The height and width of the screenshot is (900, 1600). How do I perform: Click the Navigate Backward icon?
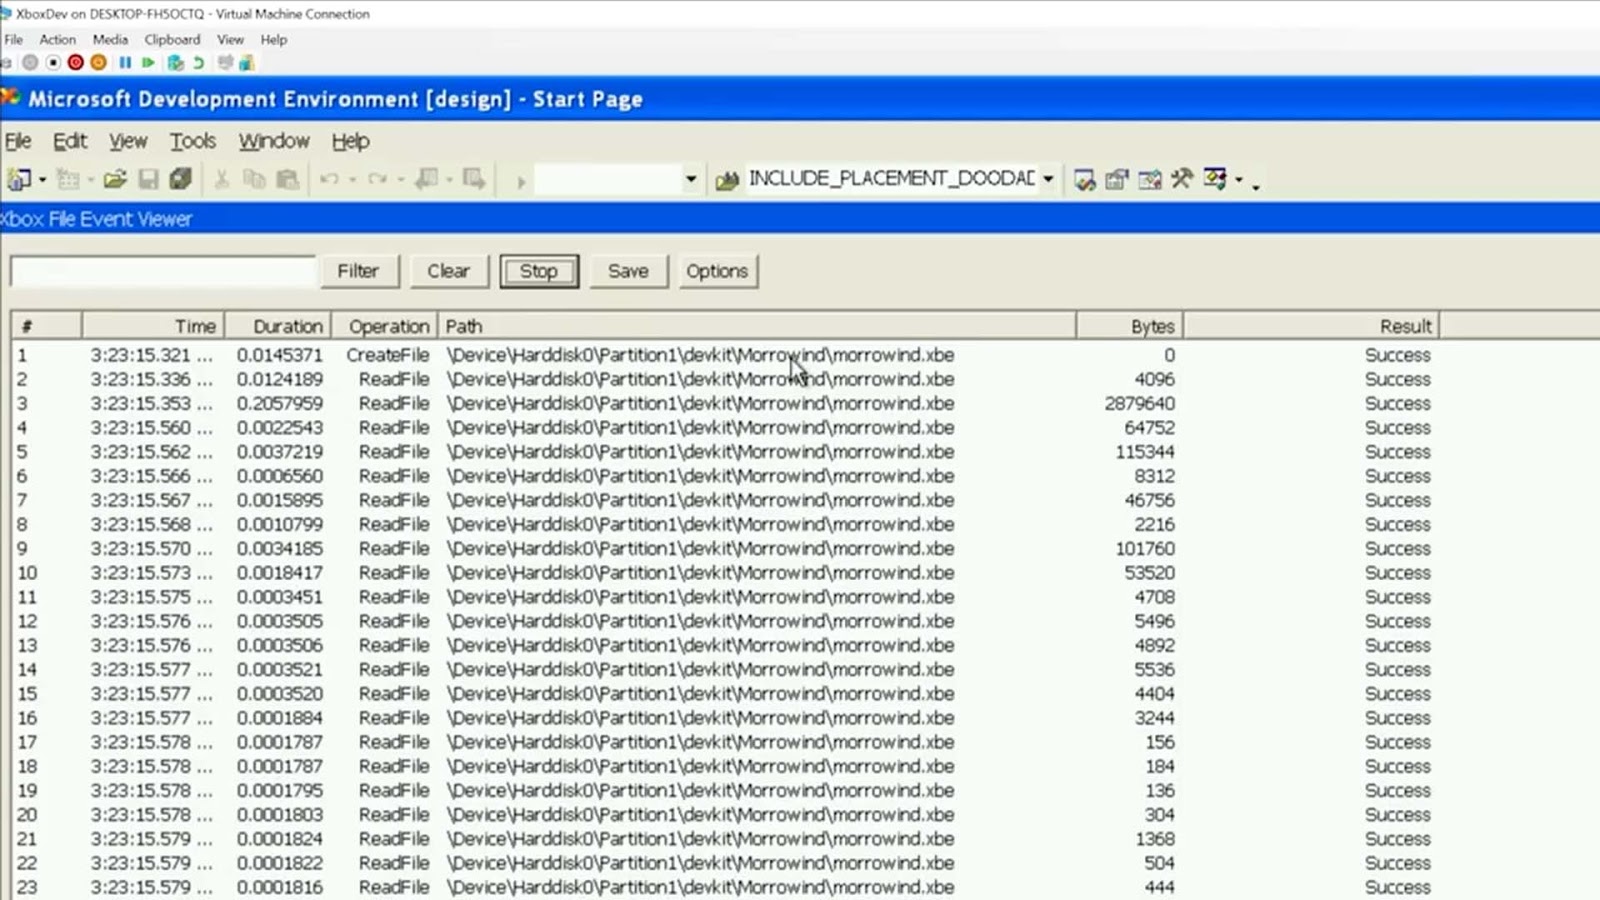[x=427, y=179]
